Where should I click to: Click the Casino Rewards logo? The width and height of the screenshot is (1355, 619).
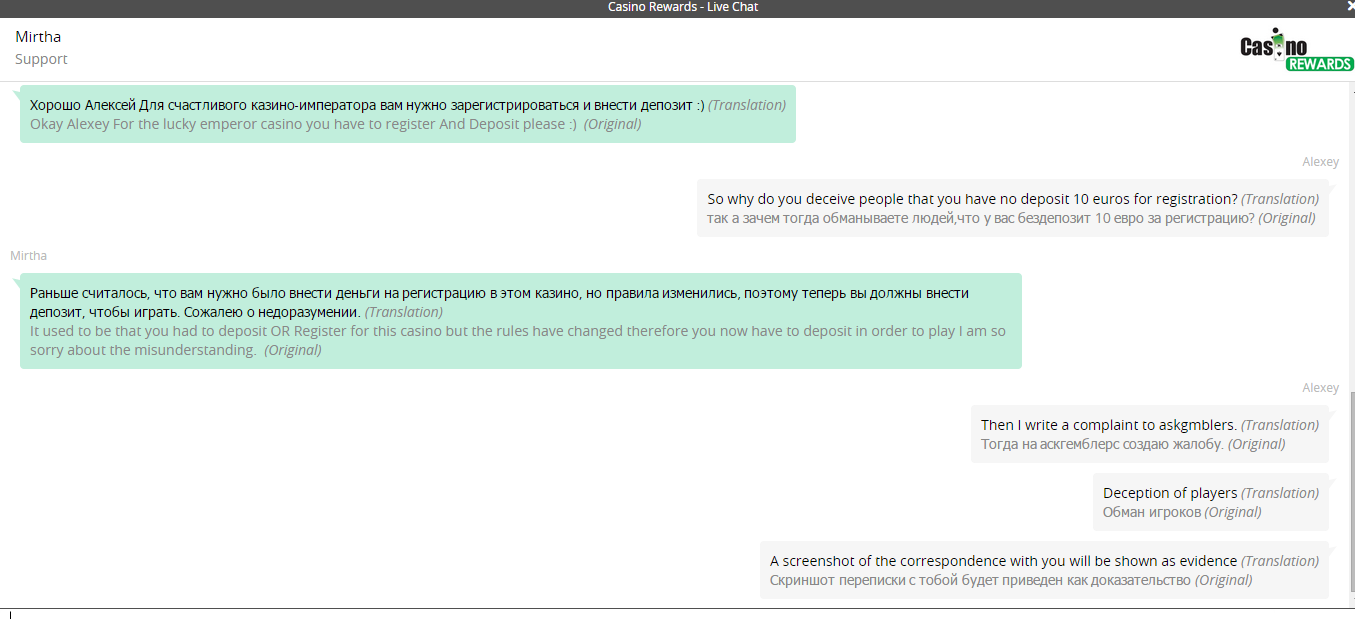(1296, 49)
